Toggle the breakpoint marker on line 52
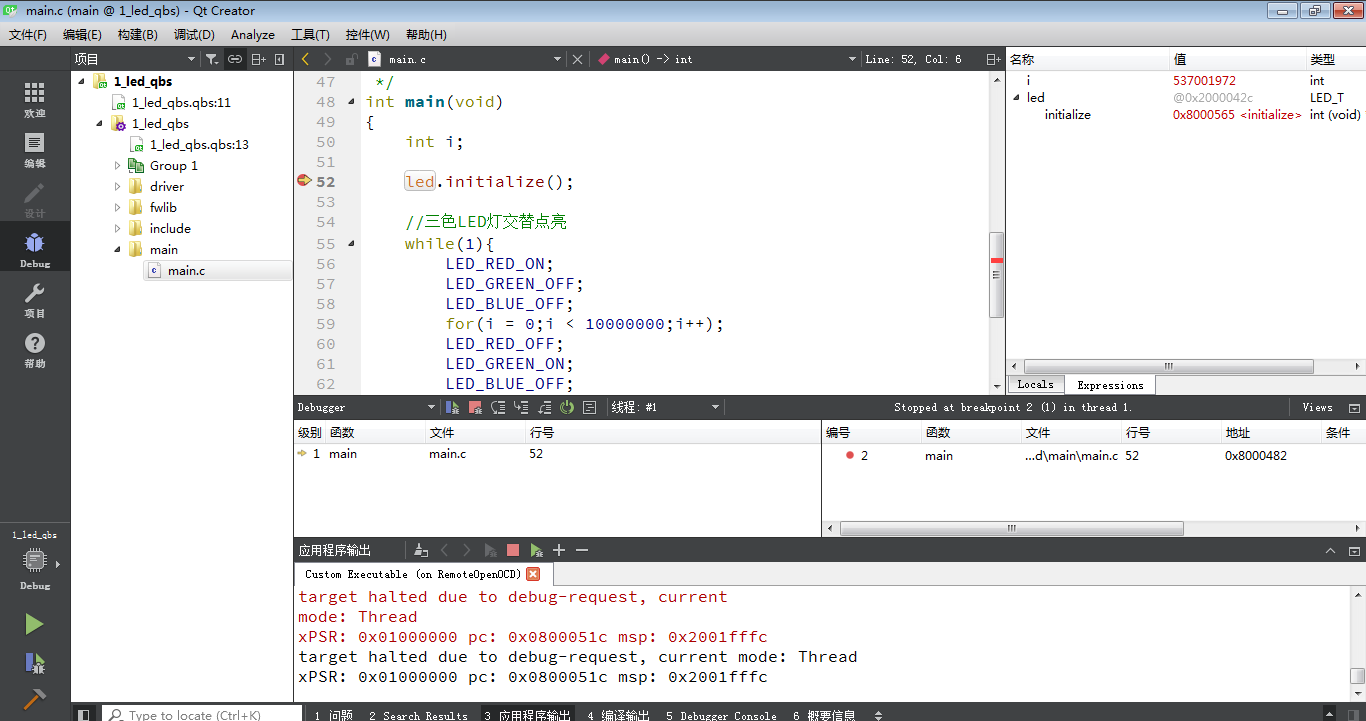 tap(303, 181)
